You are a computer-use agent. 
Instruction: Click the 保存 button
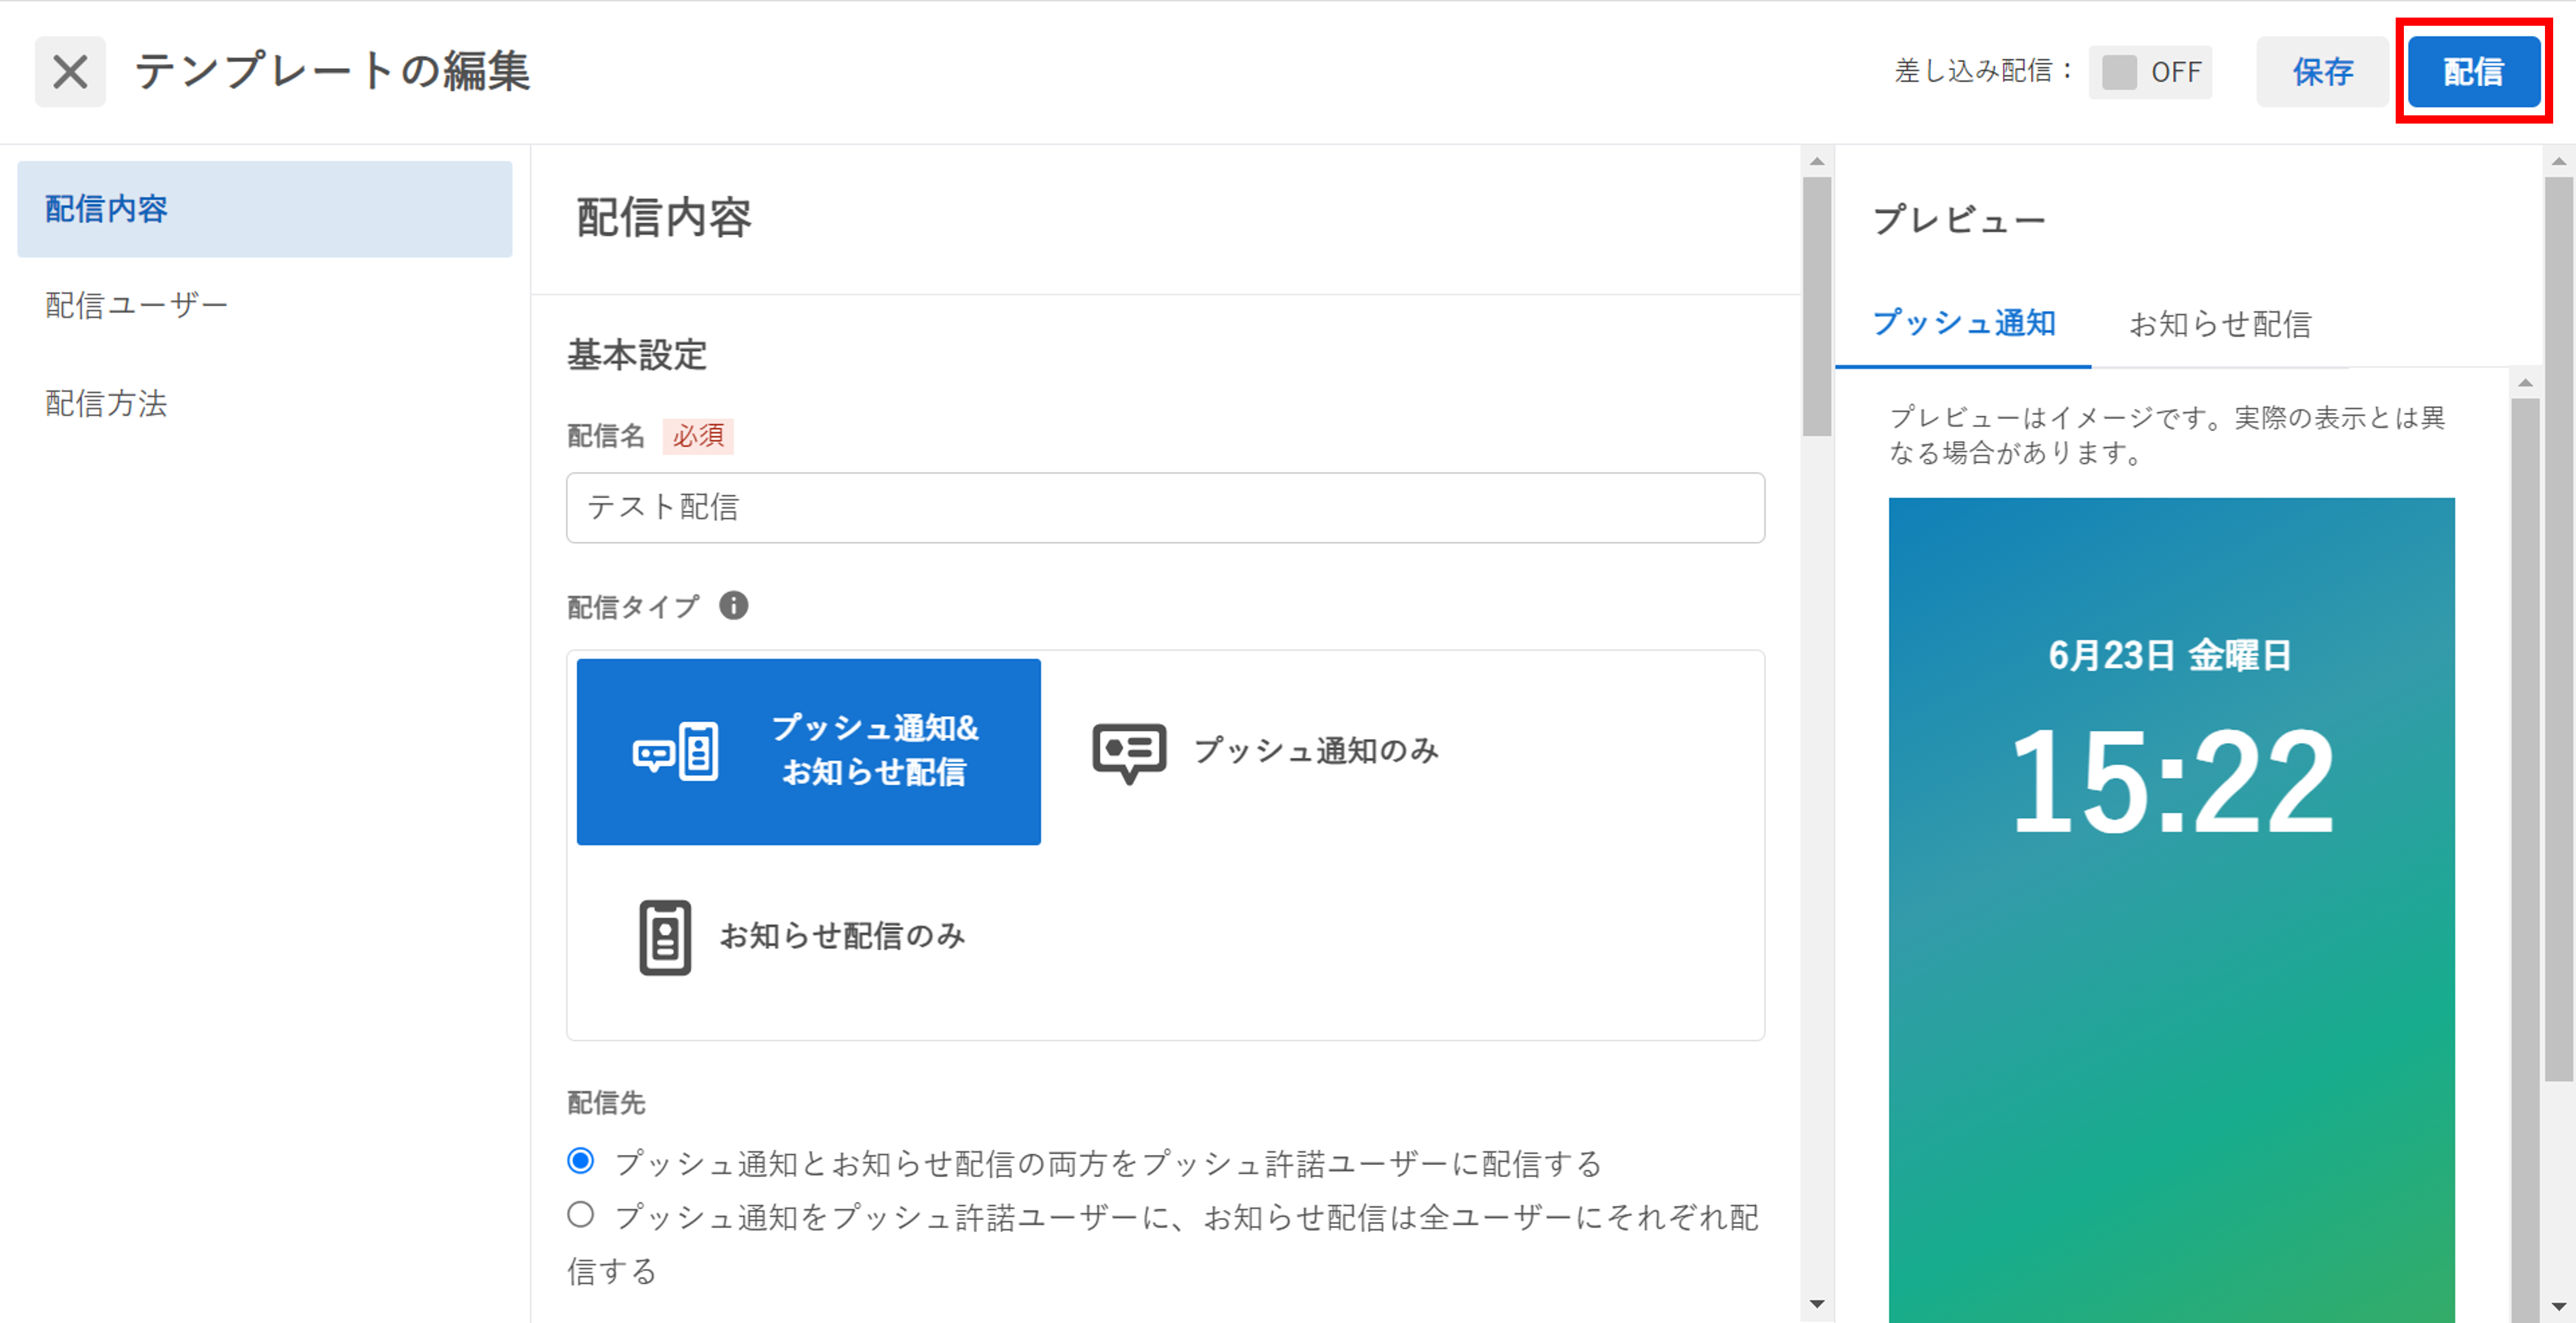2322,72
